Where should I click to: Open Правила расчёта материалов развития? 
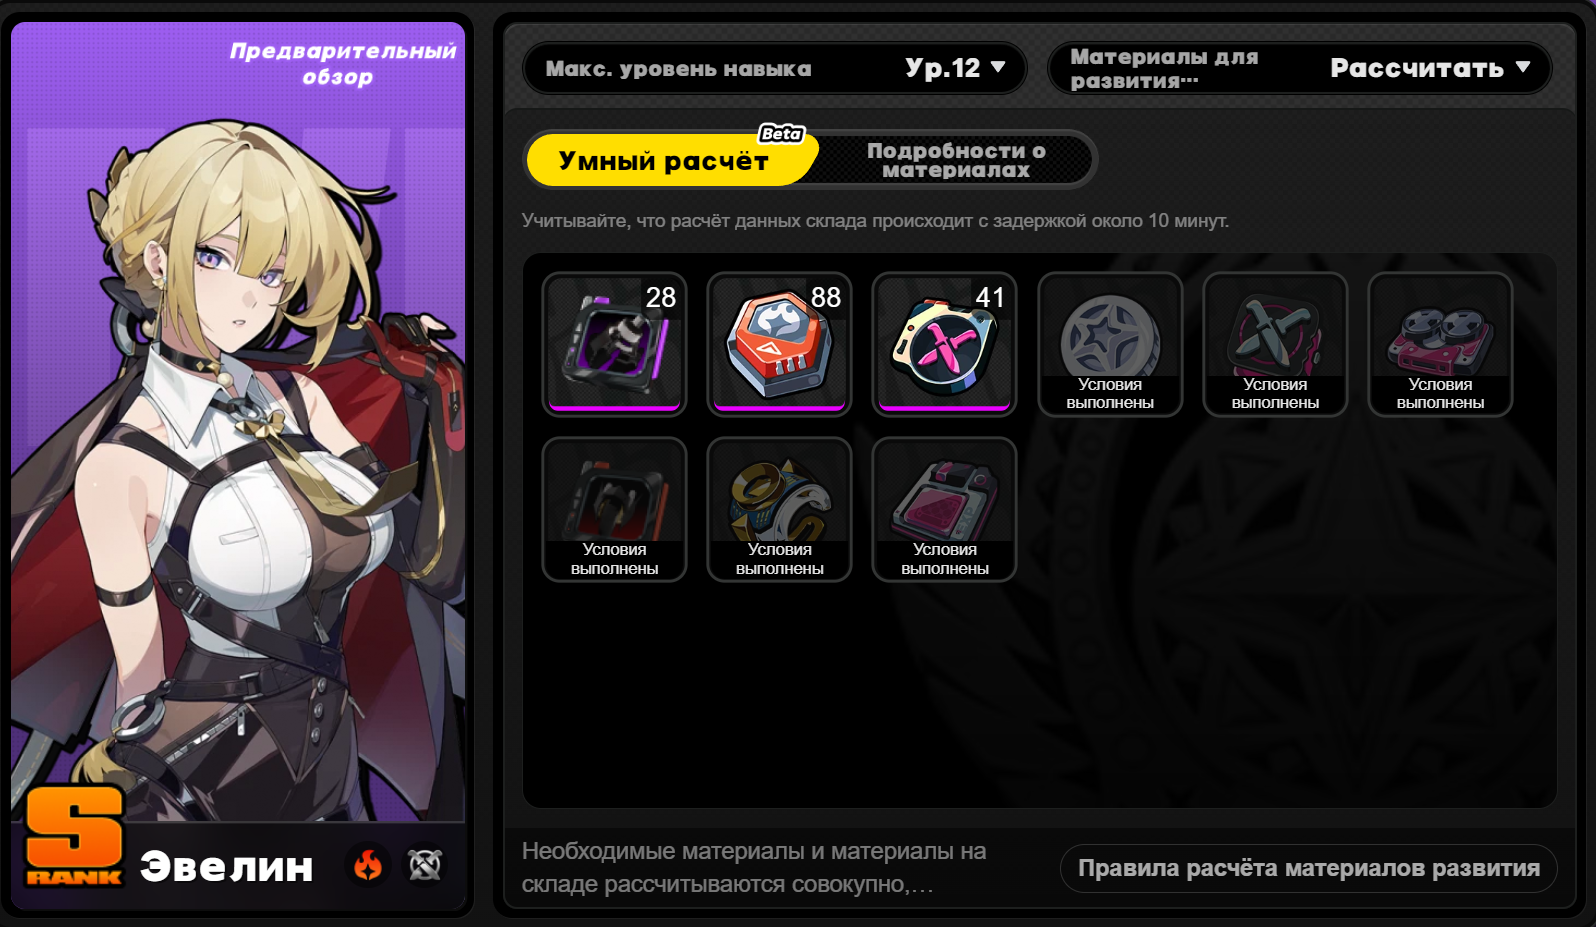(1308, 868)
